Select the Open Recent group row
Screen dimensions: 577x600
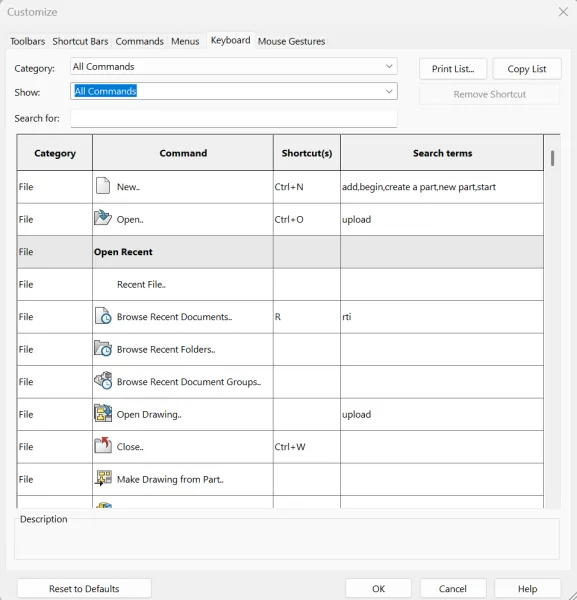click(280, 252)
